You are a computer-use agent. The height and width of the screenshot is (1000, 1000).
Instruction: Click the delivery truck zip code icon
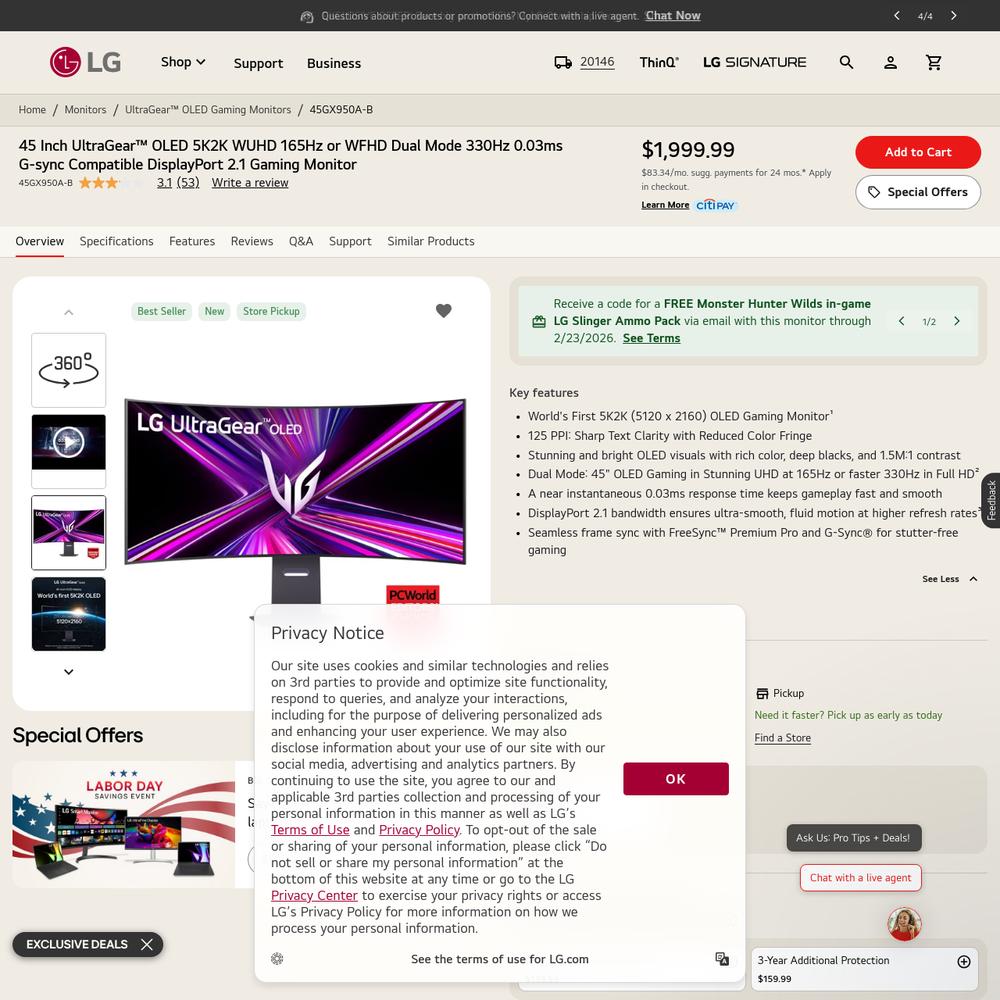coord(562,62)
